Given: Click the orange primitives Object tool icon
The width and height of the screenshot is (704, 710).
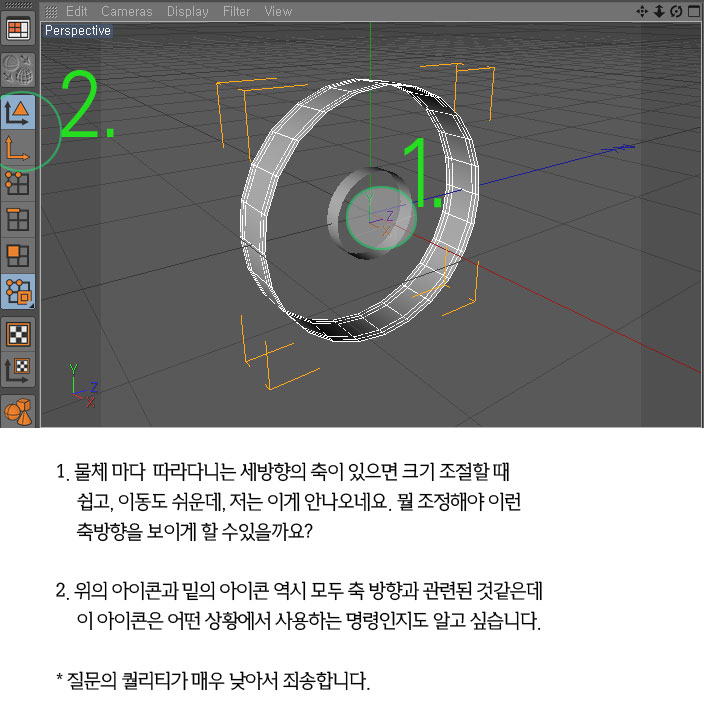Looking at the screenshot, I should (x=18, y=411).
